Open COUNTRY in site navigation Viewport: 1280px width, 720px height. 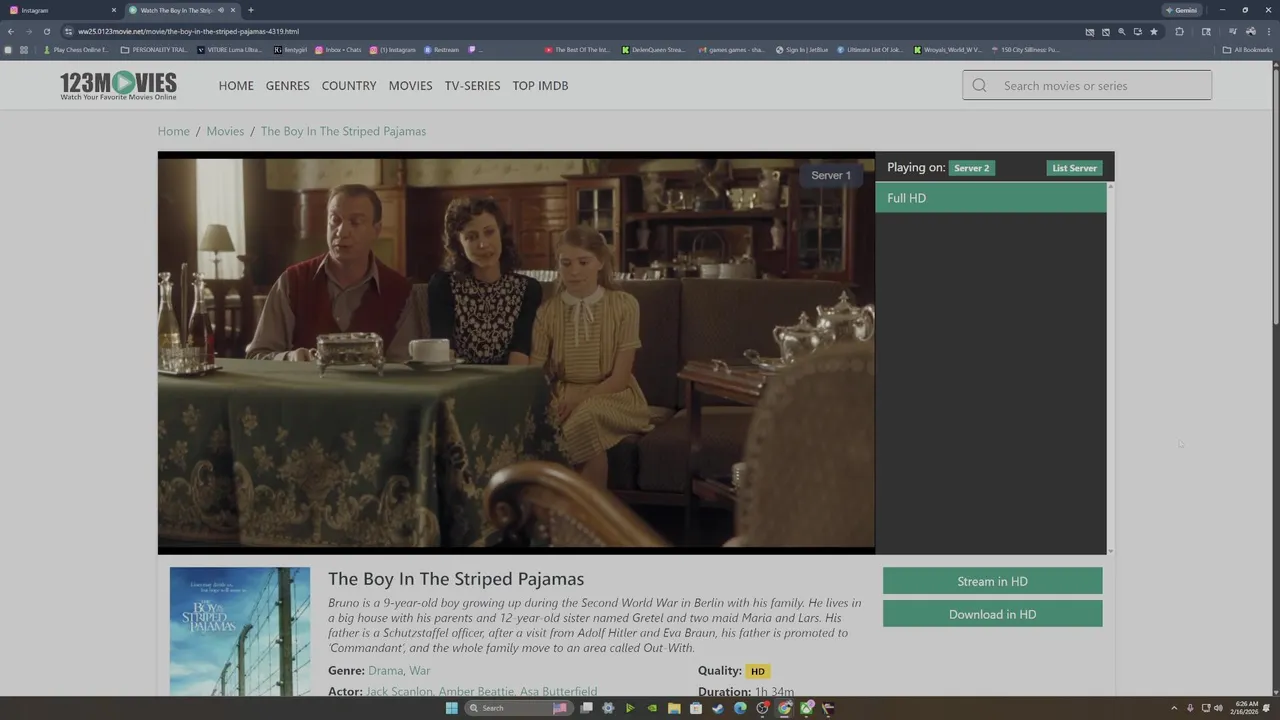[x=349, y=86]
